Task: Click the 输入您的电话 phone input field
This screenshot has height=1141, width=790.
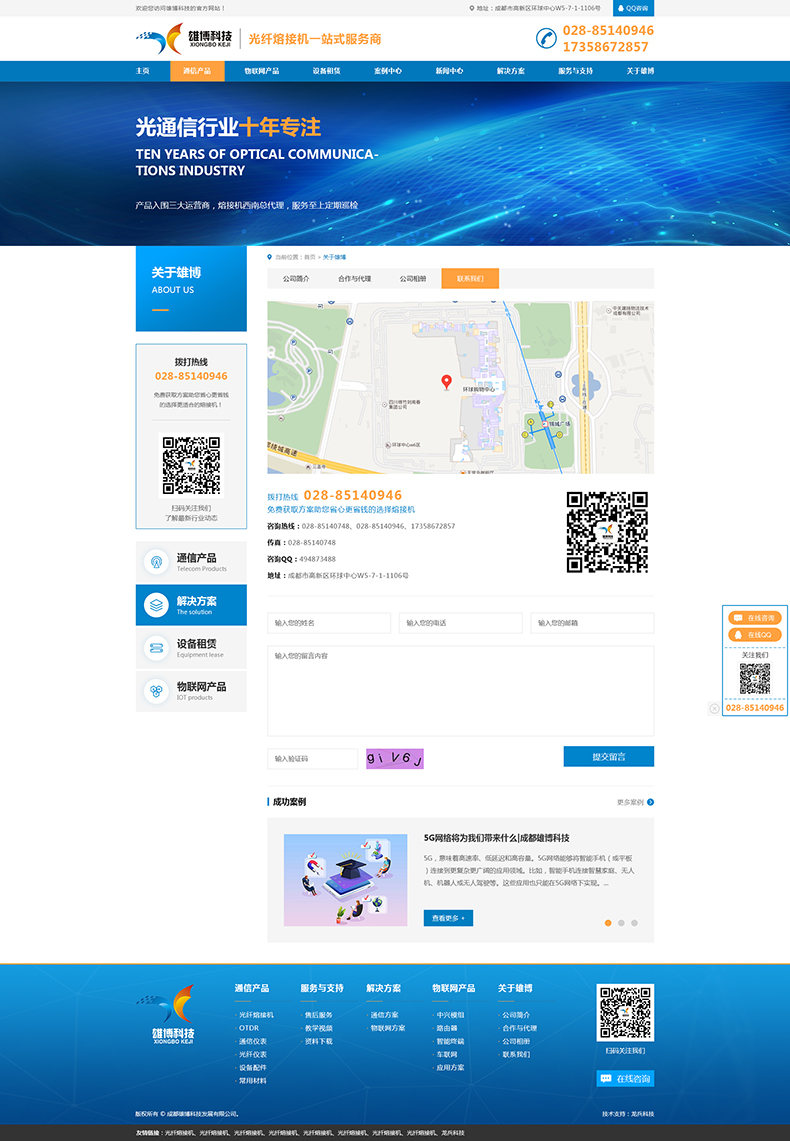Action: (460, 623)
